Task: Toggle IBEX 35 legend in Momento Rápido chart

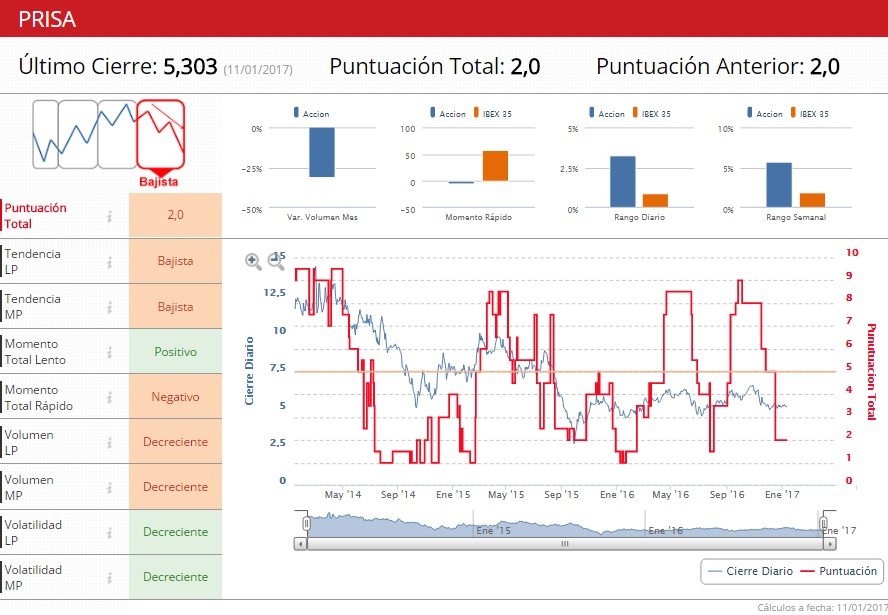Action: click(493, 113)
